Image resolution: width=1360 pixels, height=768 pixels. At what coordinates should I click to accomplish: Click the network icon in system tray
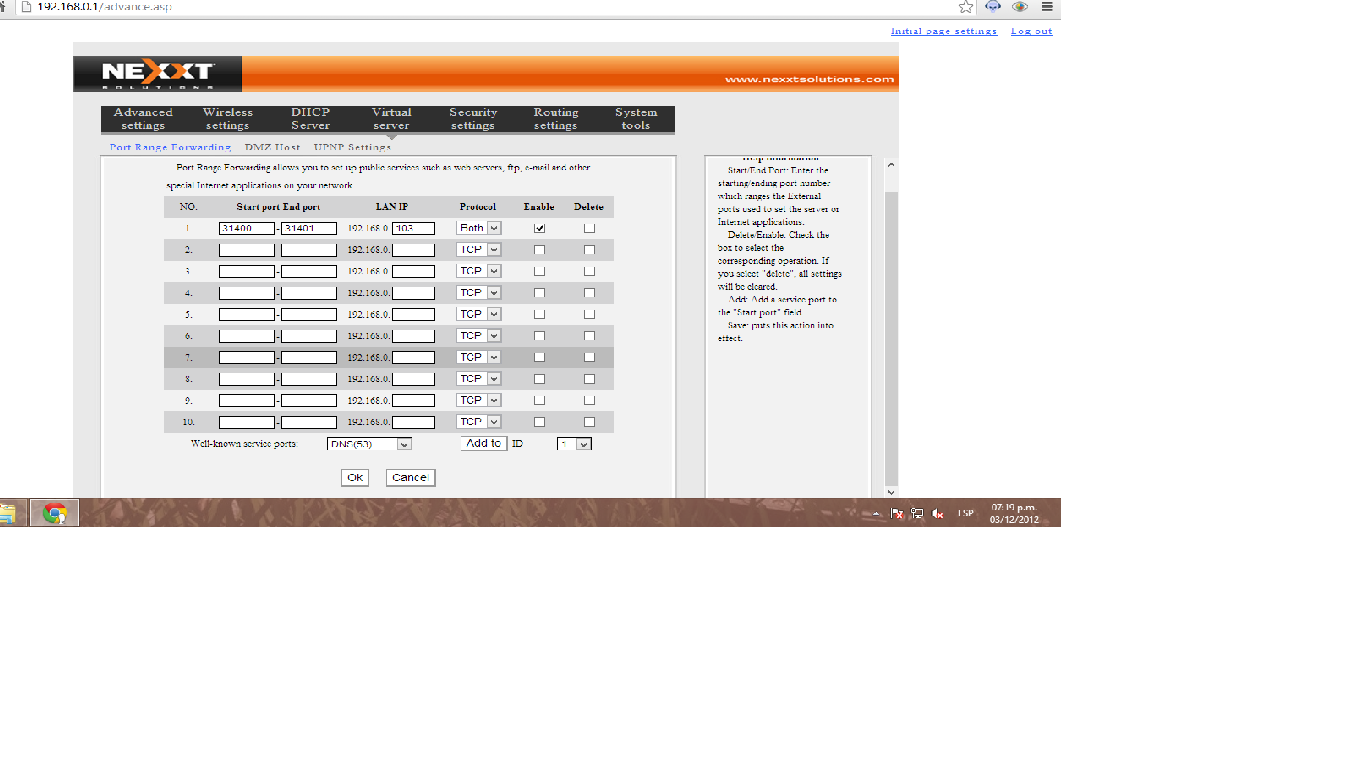[x=917, y=513]
